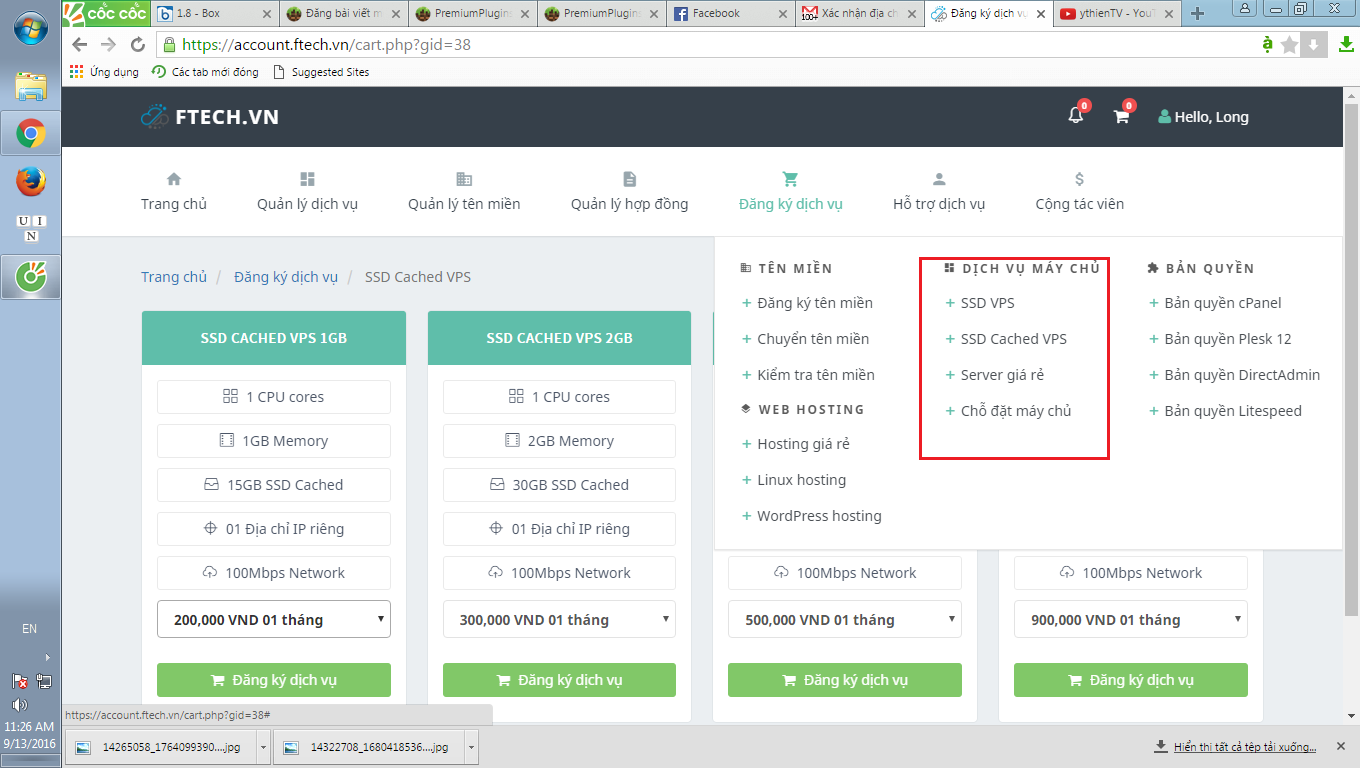Open the Windows Start menu
This screenshot has height=768, width=1360.
click(x=30, y=27)
